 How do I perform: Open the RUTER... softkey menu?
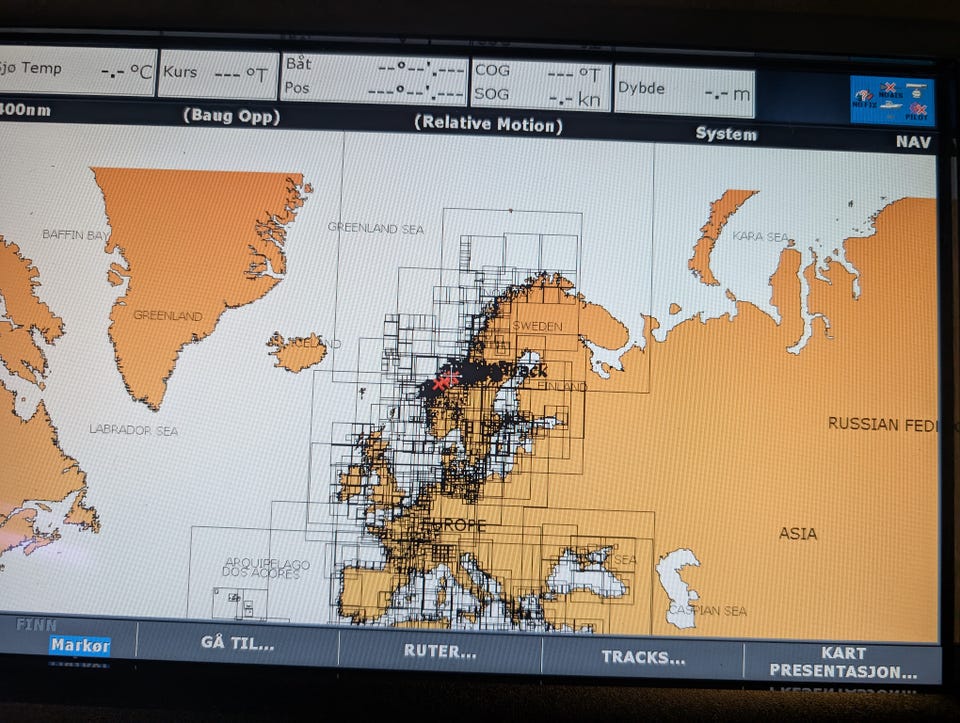tap(440, 651)
